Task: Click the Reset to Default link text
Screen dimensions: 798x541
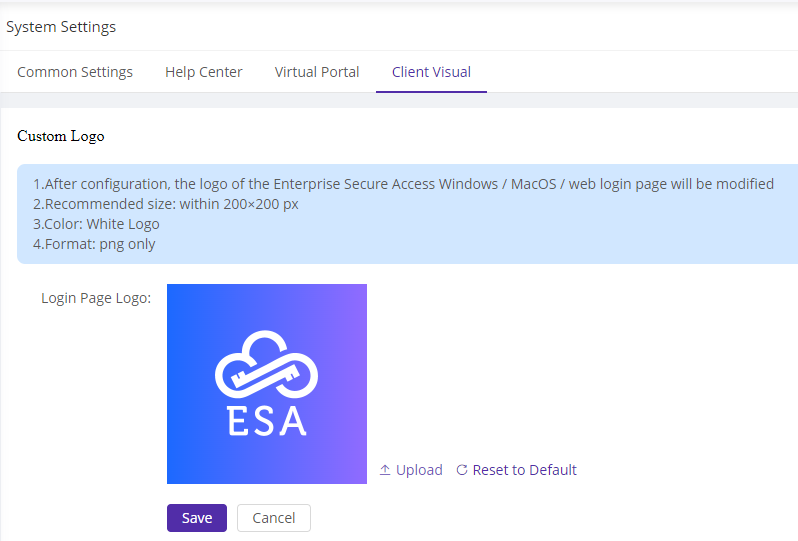Action: click(524, 470)
